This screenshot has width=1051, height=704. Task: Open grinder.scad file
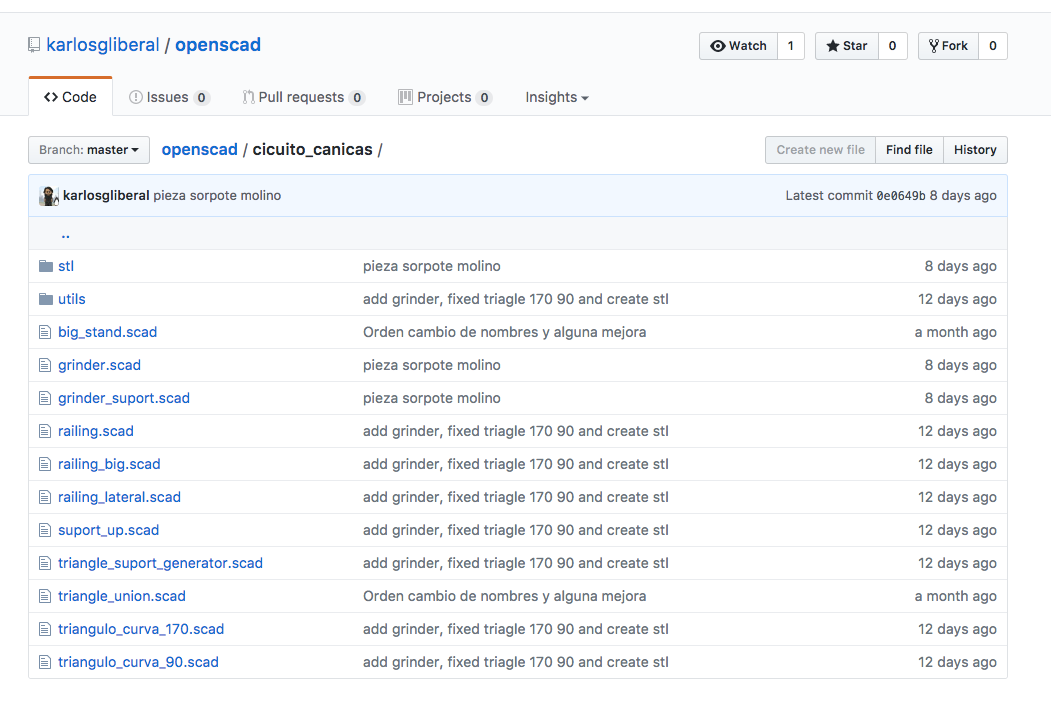(x=99, y=365)
